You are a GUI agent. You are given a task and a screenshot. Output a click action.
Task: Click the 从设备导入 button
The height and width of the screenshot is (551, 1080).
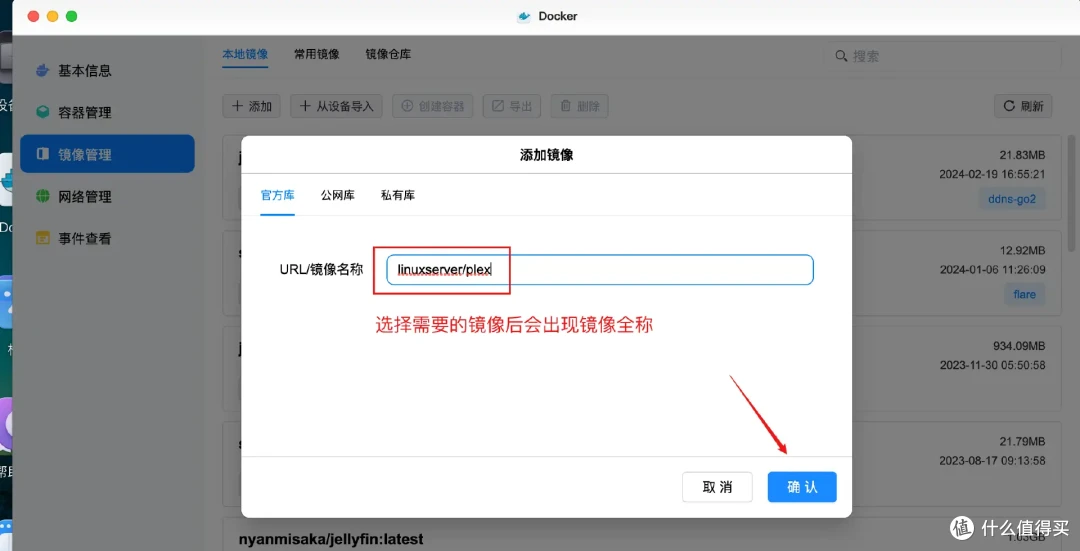pyautogui.click(x=336, y=106)
